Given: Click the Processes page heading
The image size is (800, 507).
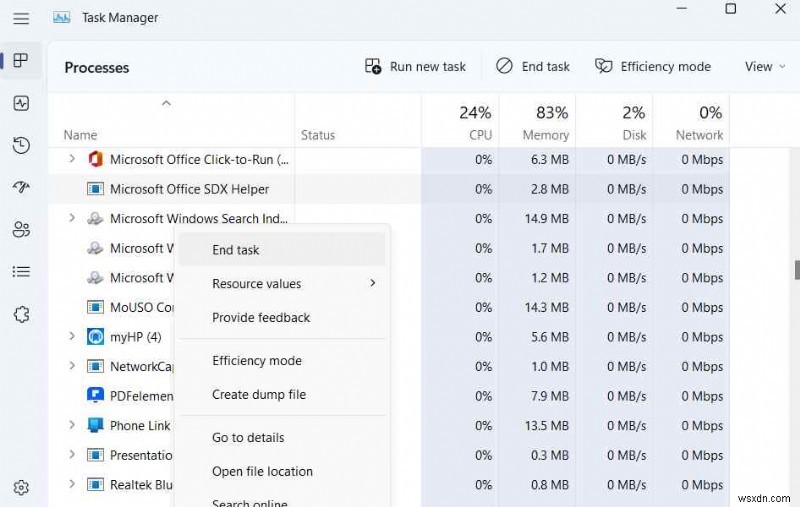Looking at the screenshot, I should [x=96, y=68].
